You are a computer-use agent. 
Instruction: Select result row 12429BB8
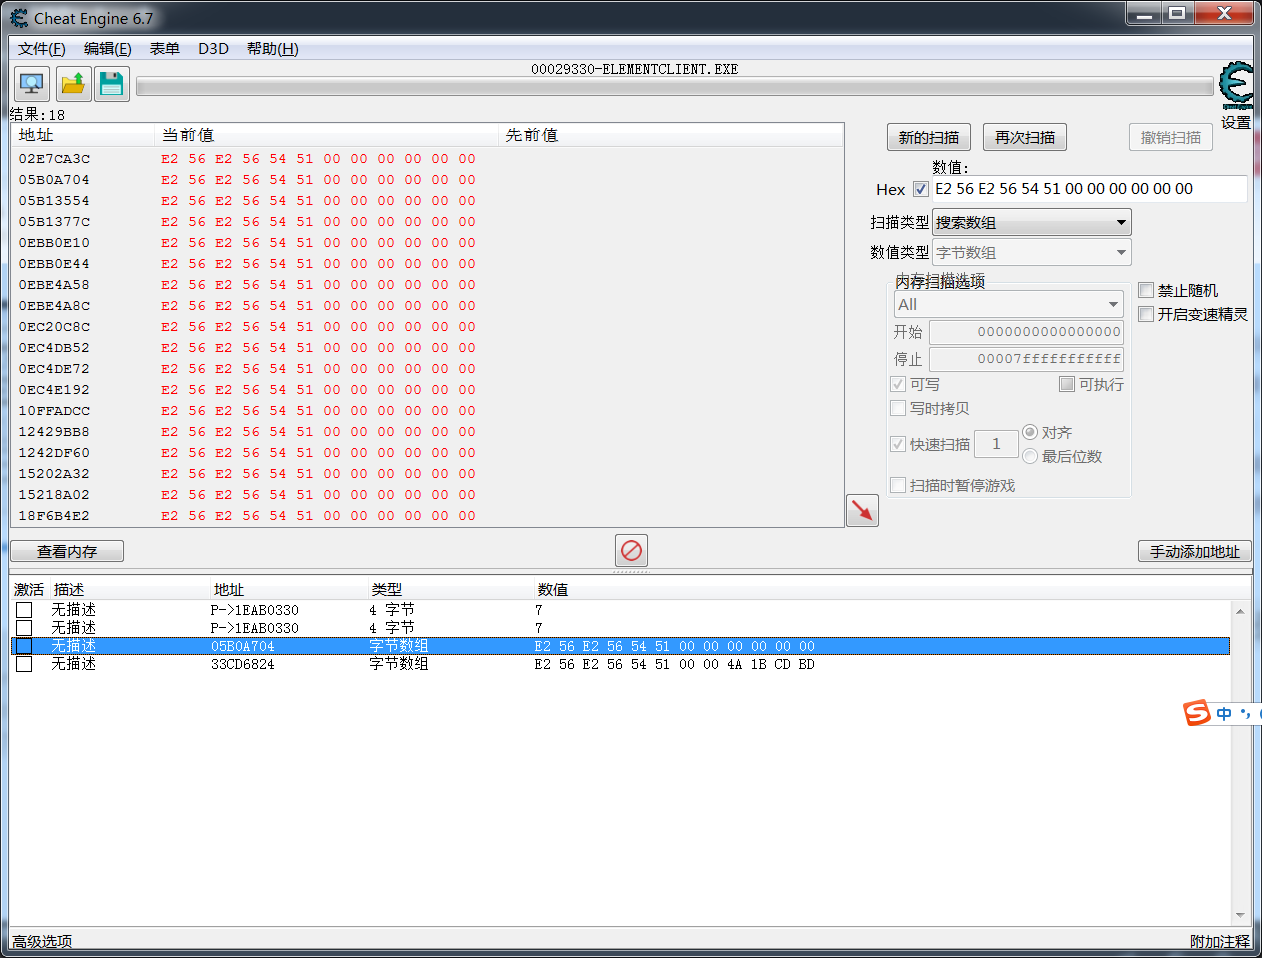(427, 432)
